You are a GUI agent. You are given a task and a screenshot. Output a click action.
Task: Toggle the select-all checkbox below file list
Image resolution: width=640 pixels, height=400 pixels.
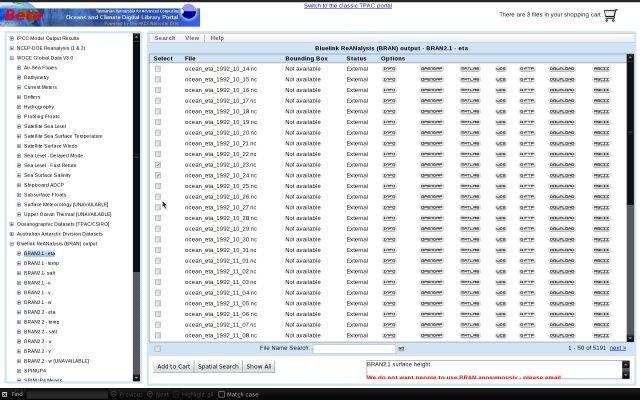point(158,349)
